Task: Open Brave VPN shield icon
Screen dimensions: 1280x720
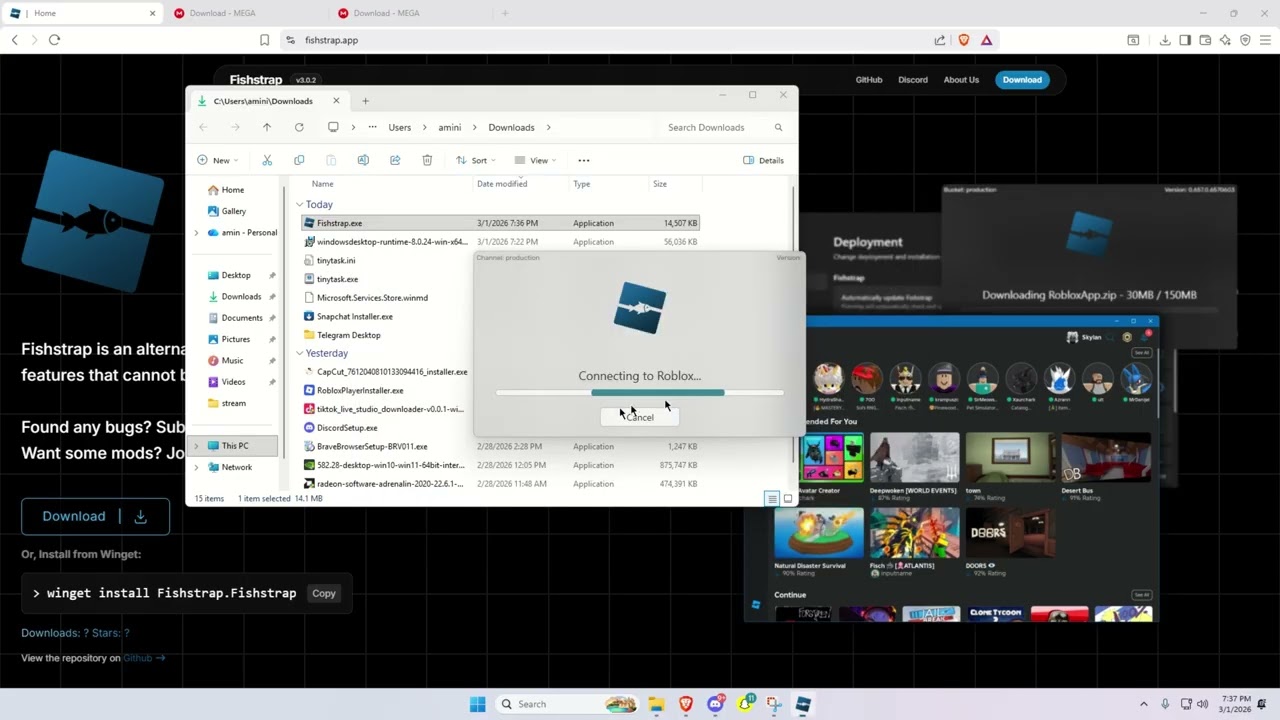Action: (1245, 40)
